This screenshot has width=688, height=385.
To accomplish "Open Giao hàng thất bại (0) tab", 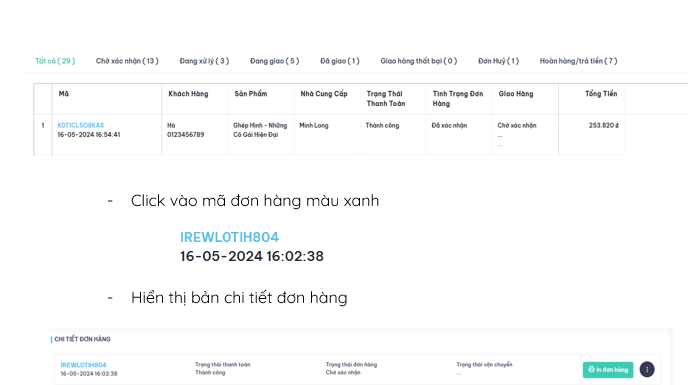I will pyautogui.click(x=419, y=61).
